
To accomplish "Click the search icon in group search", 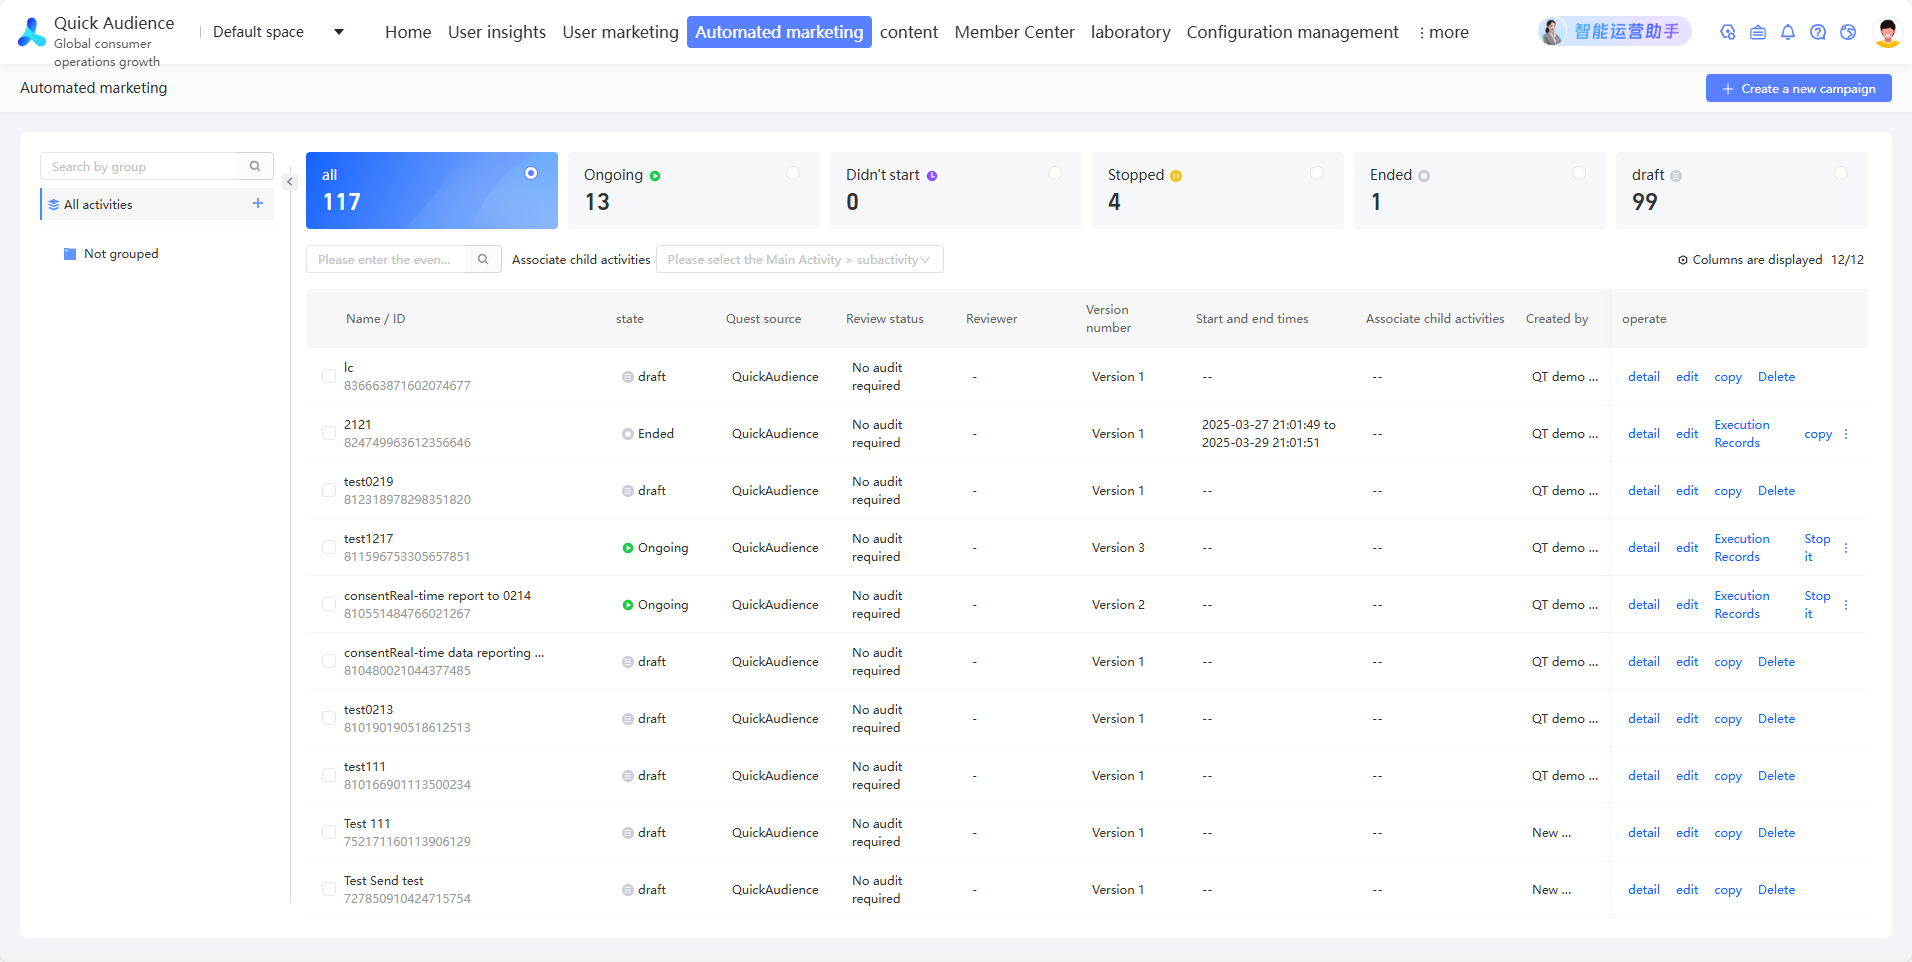I will (255, 166).
